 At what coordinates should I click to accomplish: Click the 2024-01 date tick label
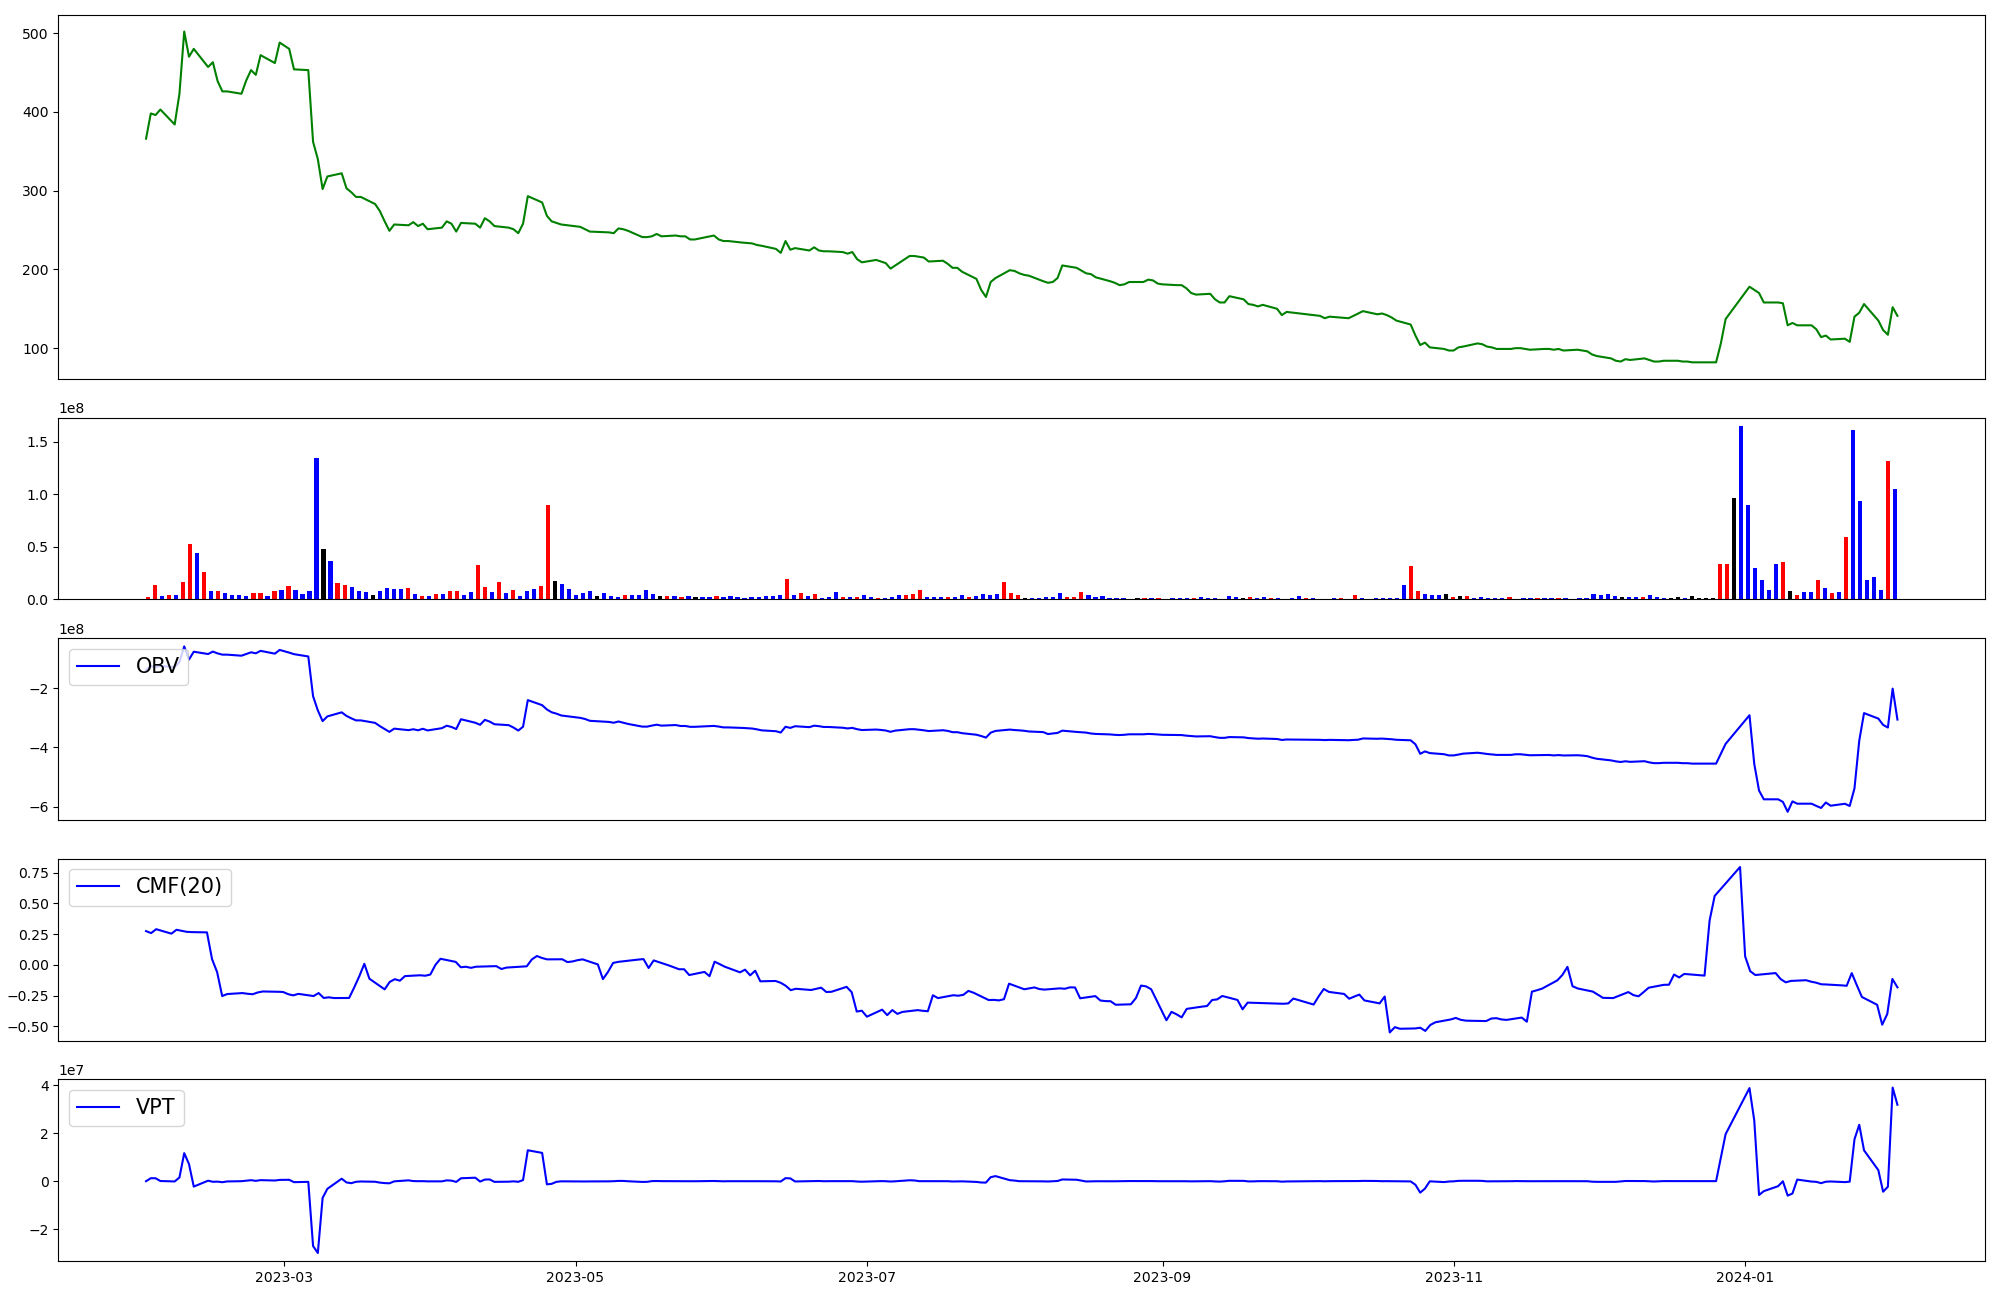coord(1744,1277)
